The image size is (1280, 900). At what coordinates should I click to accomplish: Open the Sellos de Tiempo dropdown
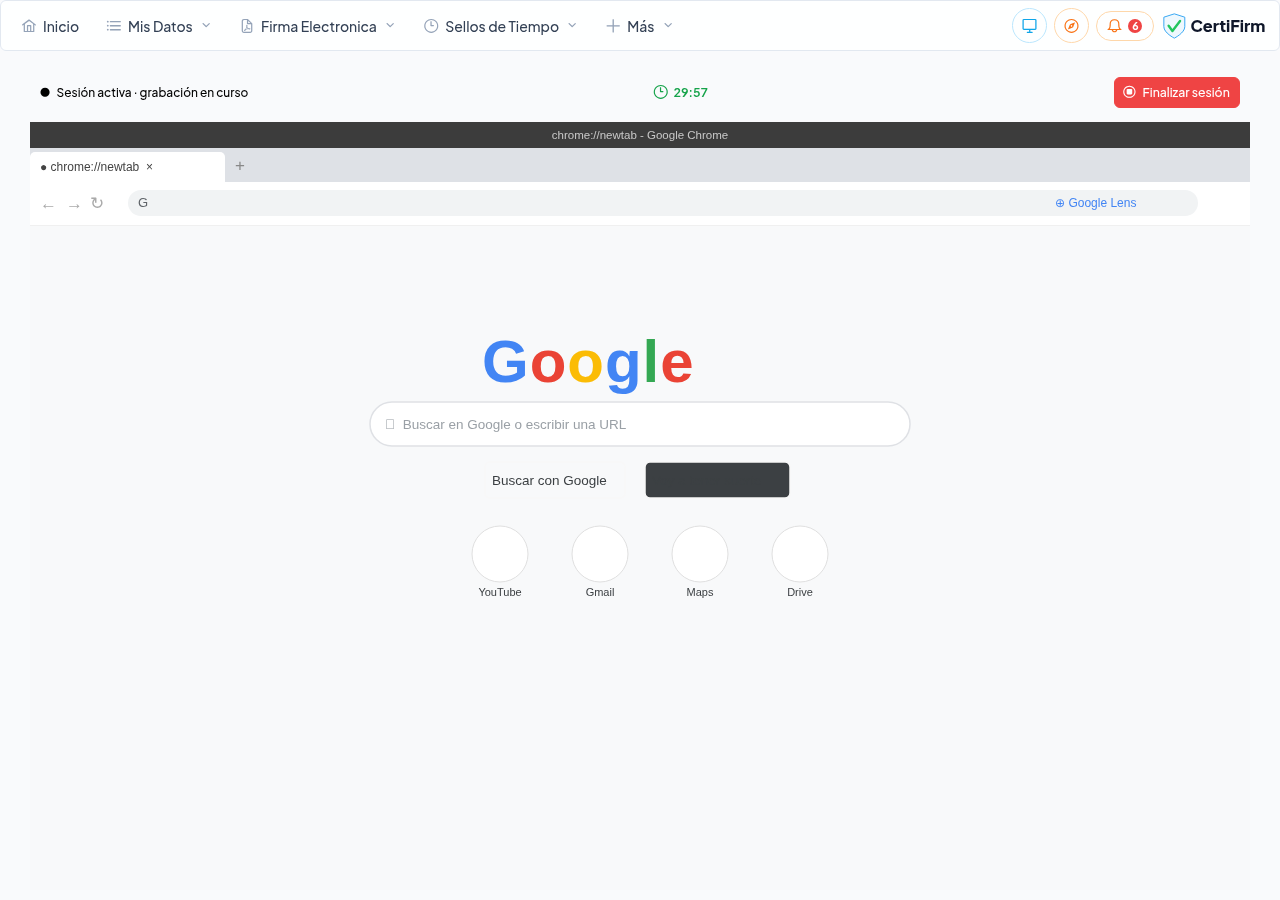[x=500, y=26]
